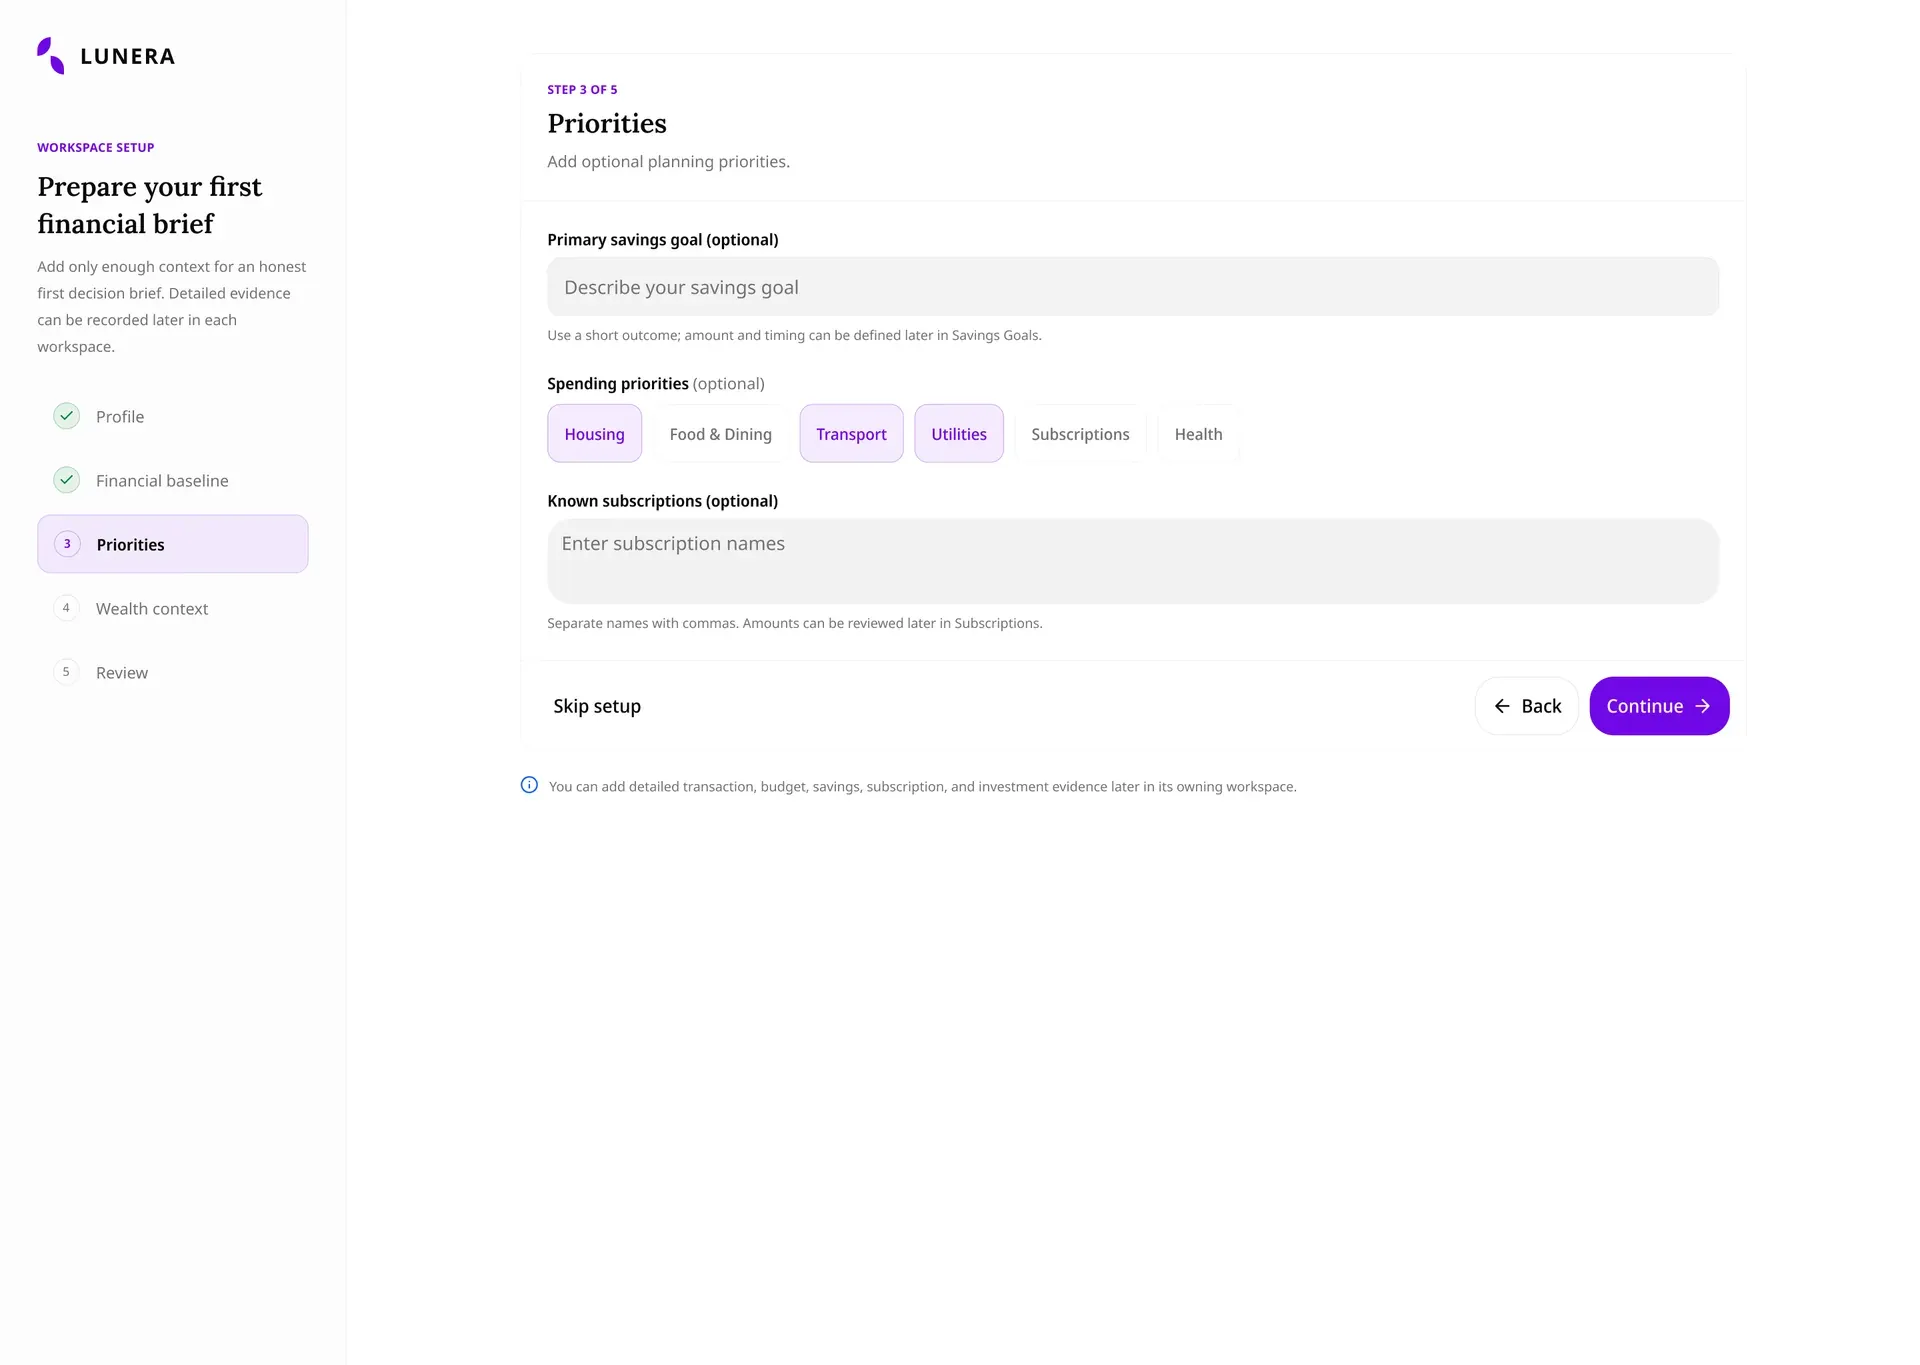The image size is (1920, 1365).
Task: Select the Subscriptions priority chip
Action: (x=1080, y=434)
